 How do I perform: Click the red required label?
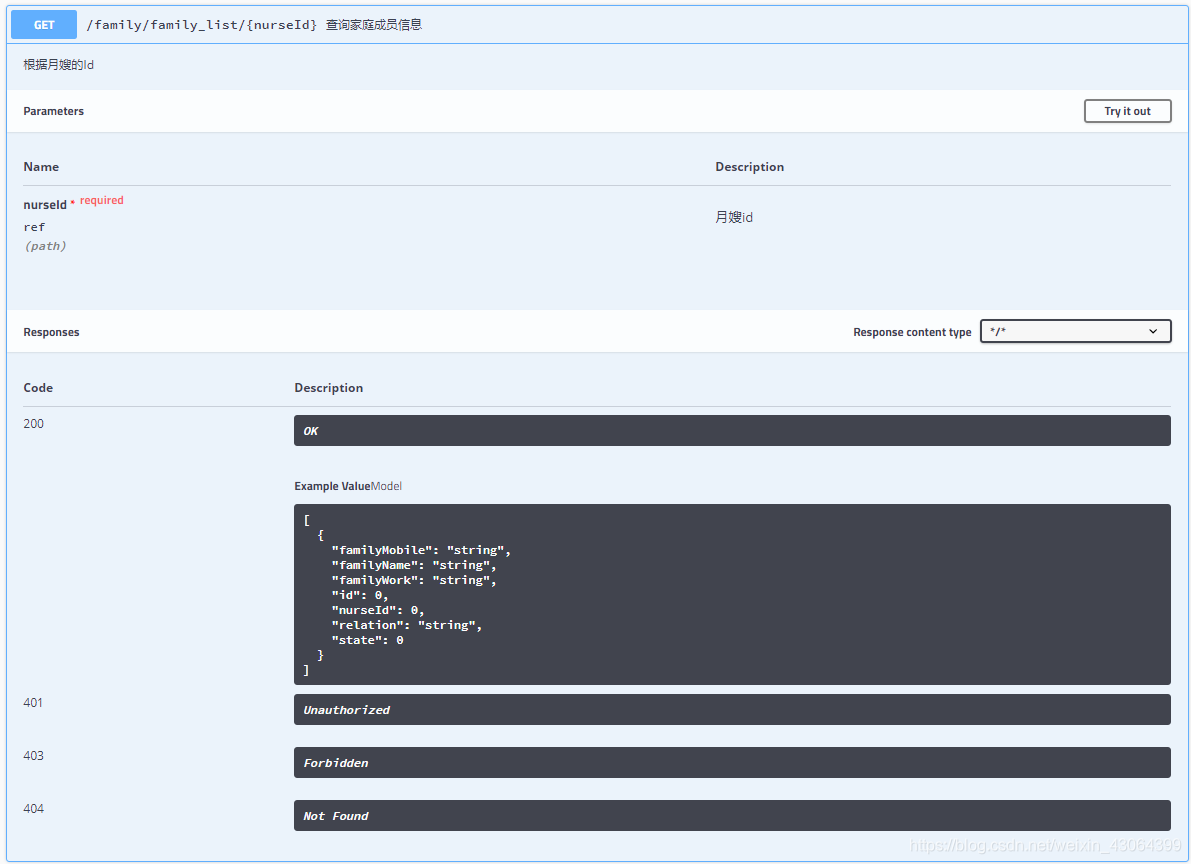tap(102, 201)
